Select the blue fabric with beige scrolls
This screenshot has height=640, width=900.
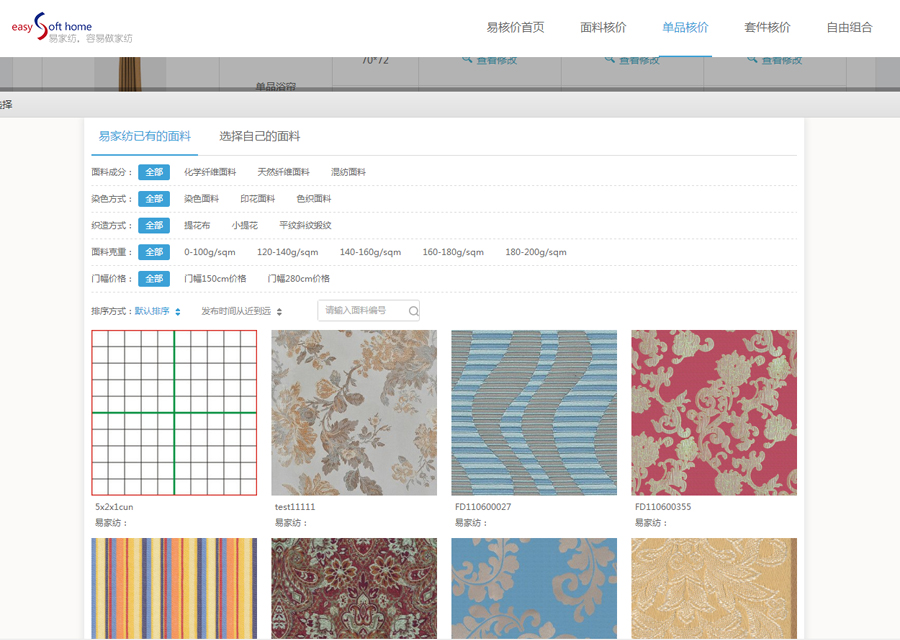(534, 588)
